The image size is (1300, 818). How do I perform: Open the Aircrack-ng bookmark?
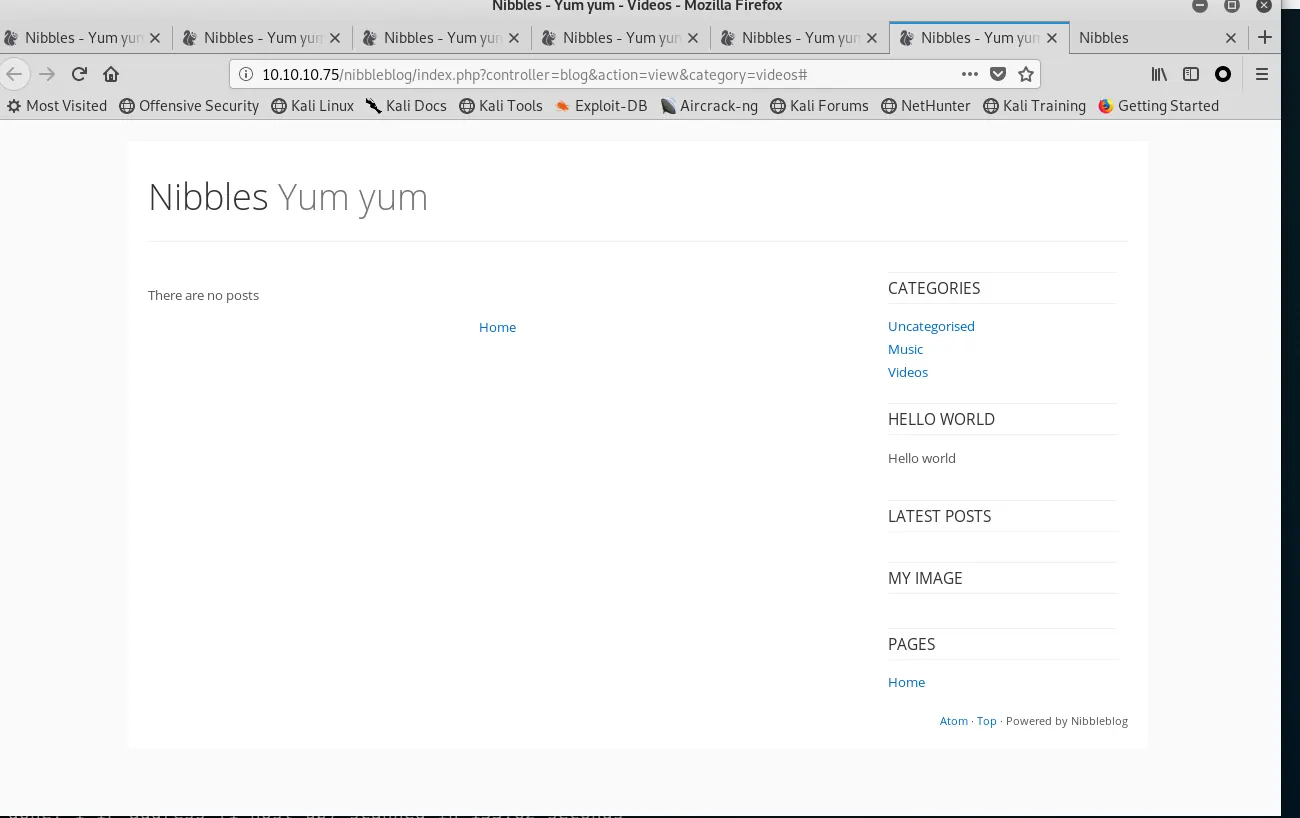pos(709,106)
